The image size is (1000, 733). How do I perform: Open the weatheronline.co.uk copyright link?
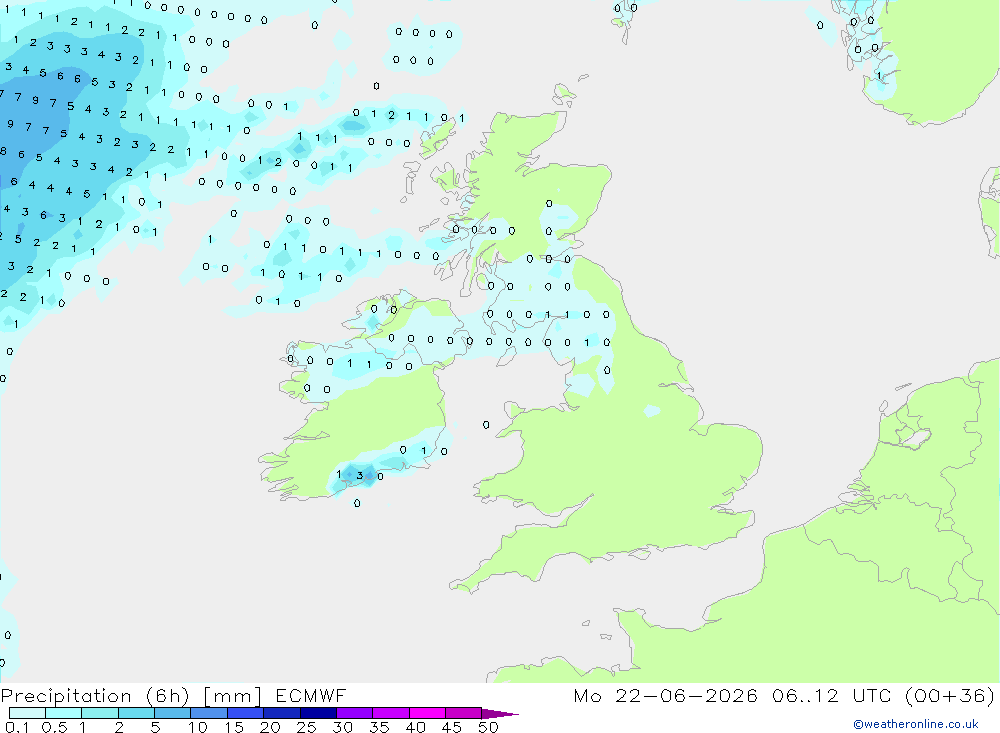pos(916,724)
